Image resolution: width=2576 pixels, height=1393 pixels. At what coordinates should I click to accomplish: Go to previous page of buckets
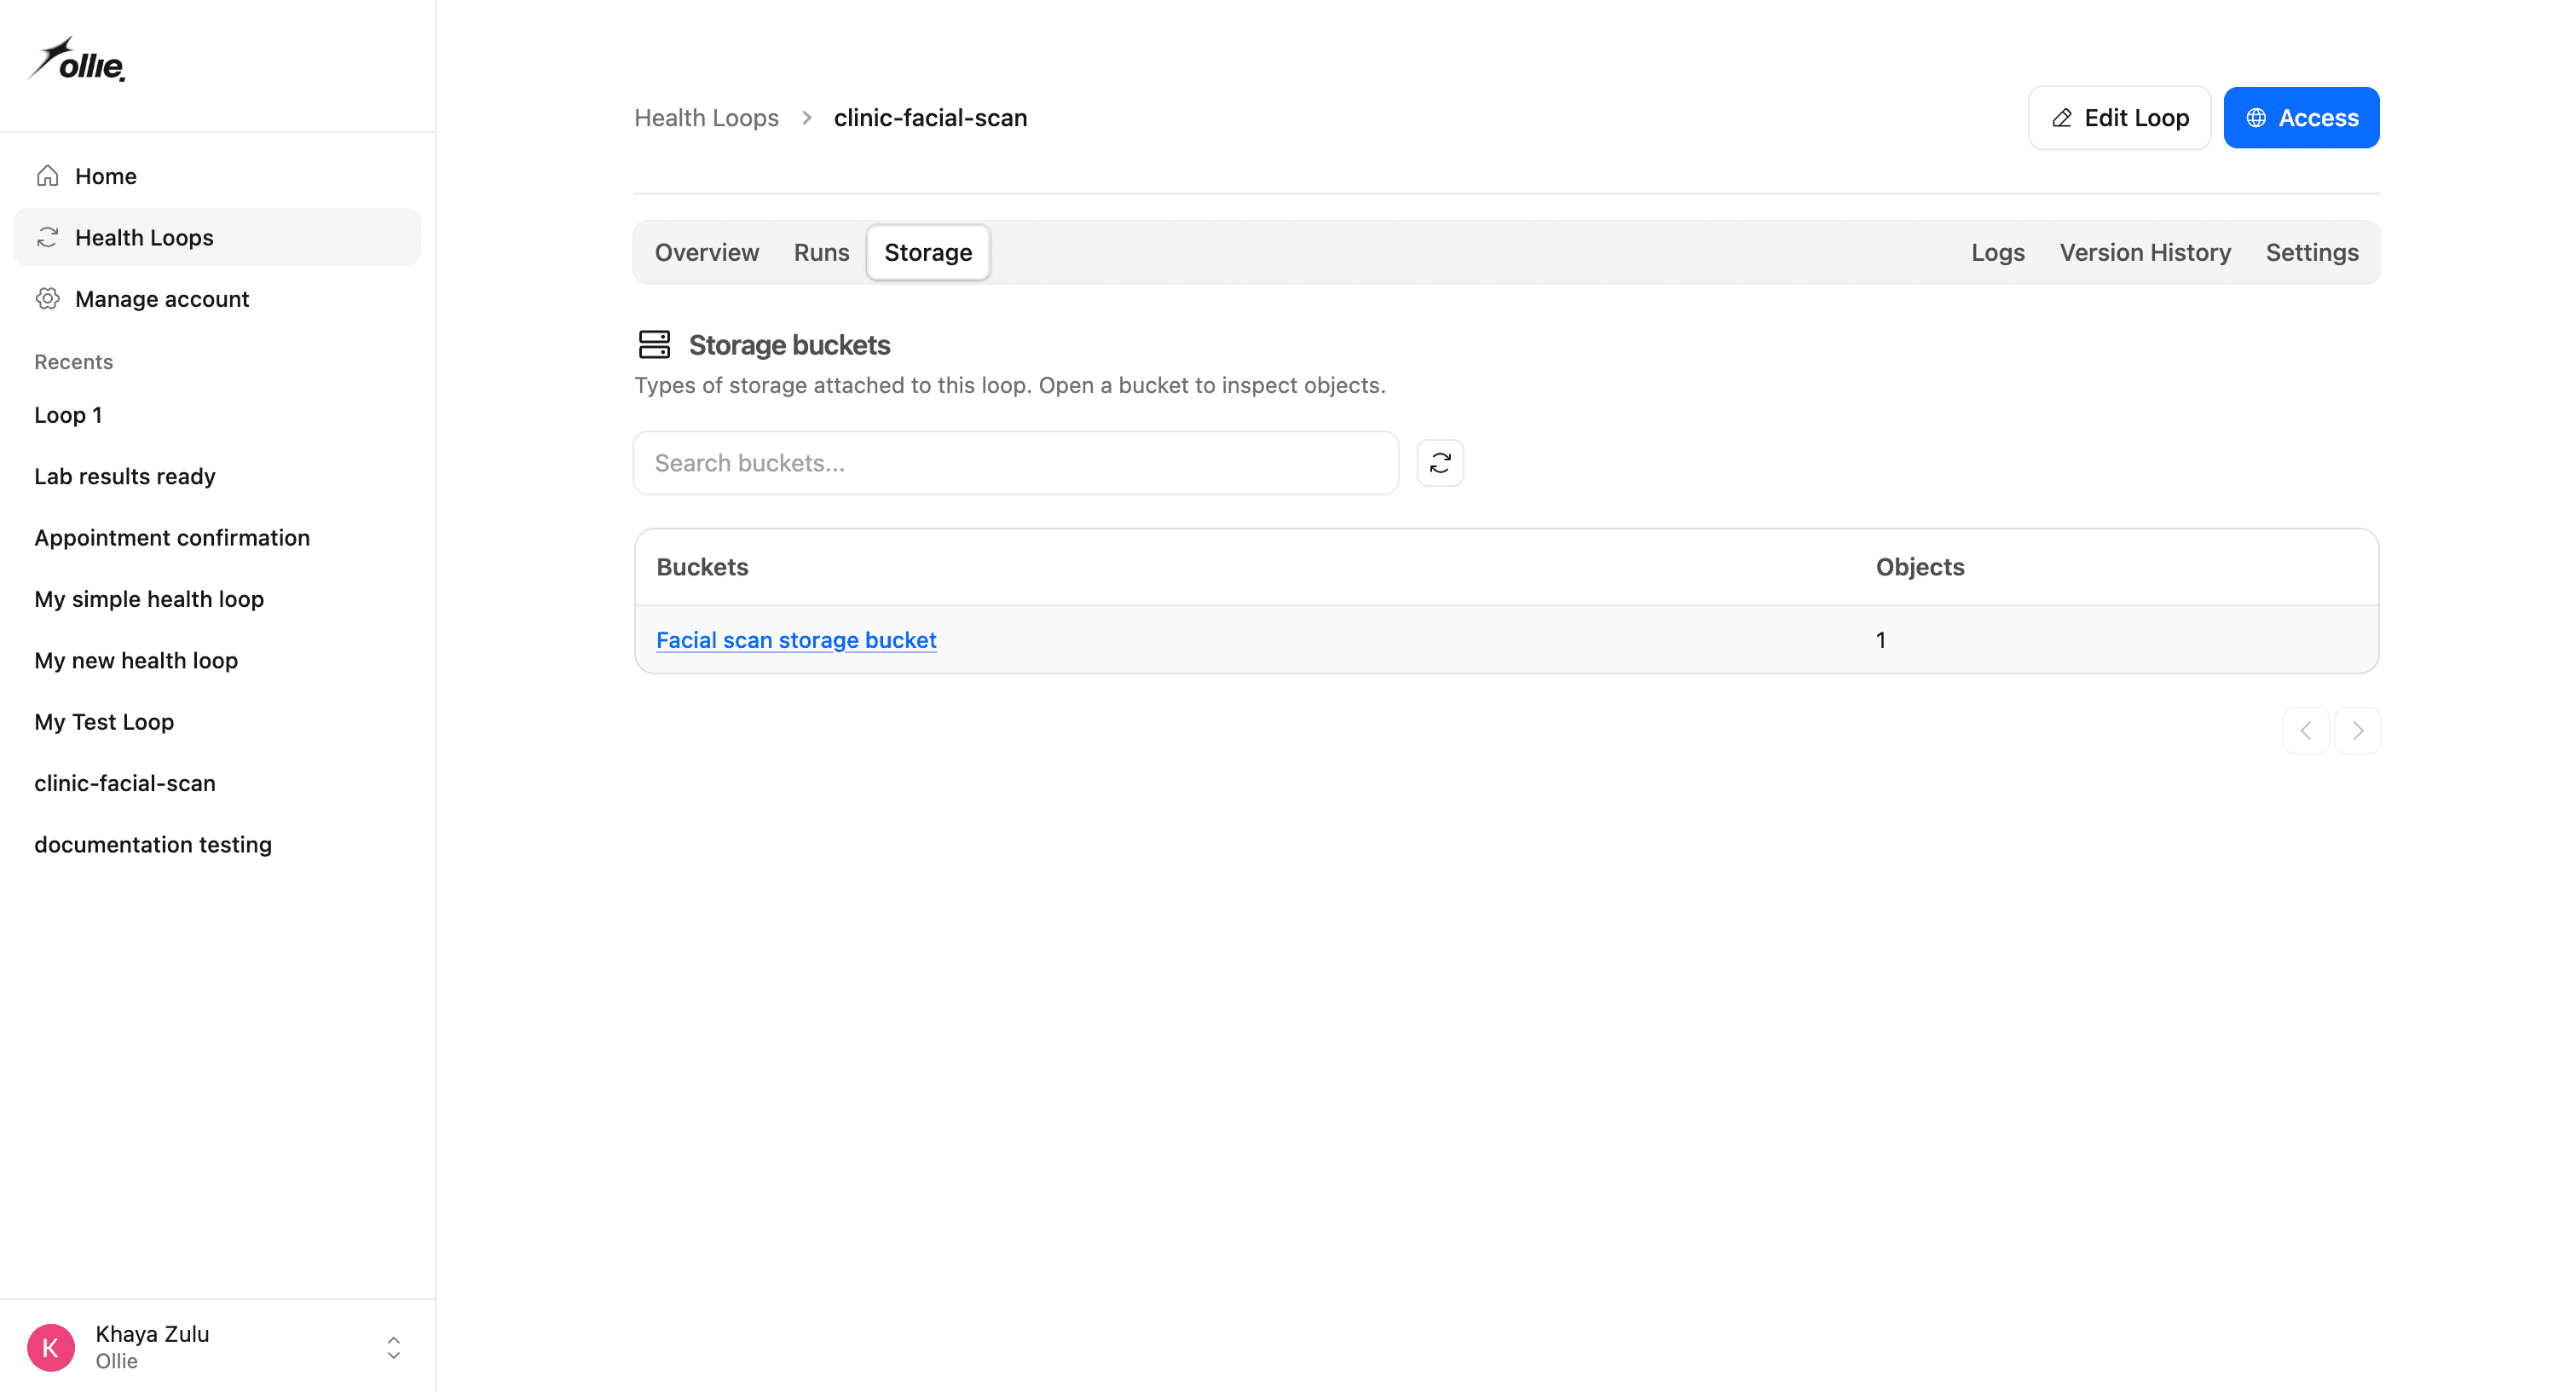[2306, 731]
